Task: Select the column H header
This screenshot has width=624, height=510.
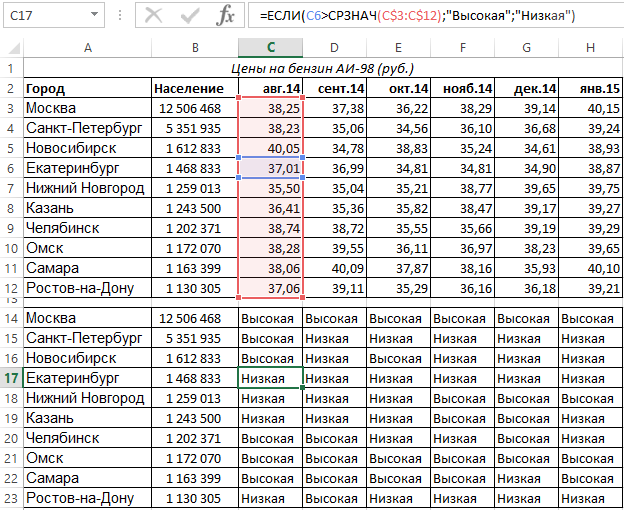Action: point(590,47)
